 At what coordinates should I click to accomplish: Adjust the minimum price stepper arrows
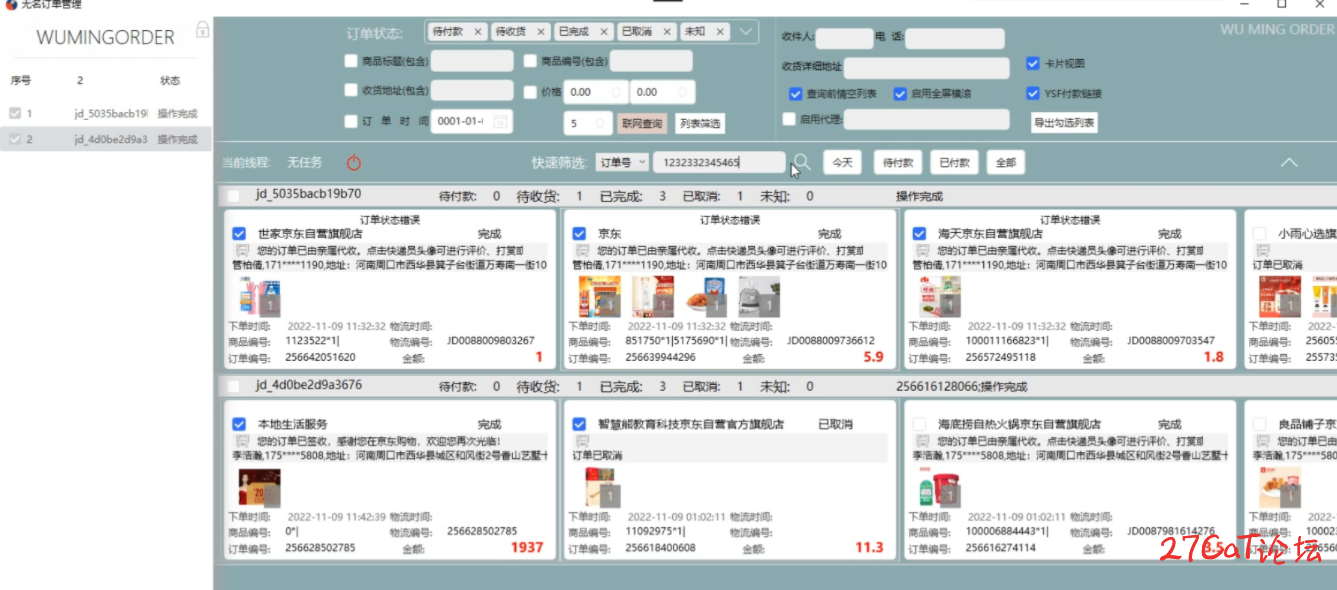[616, 92]
